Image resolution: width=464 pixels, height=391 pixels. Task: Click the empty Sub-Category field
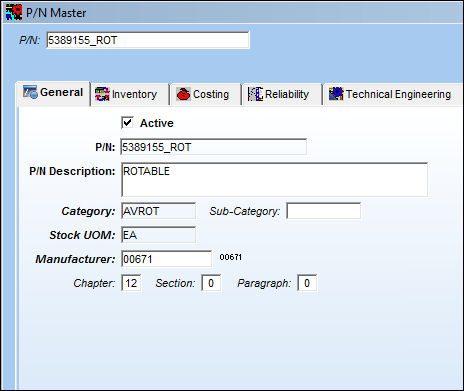point(323,211)
